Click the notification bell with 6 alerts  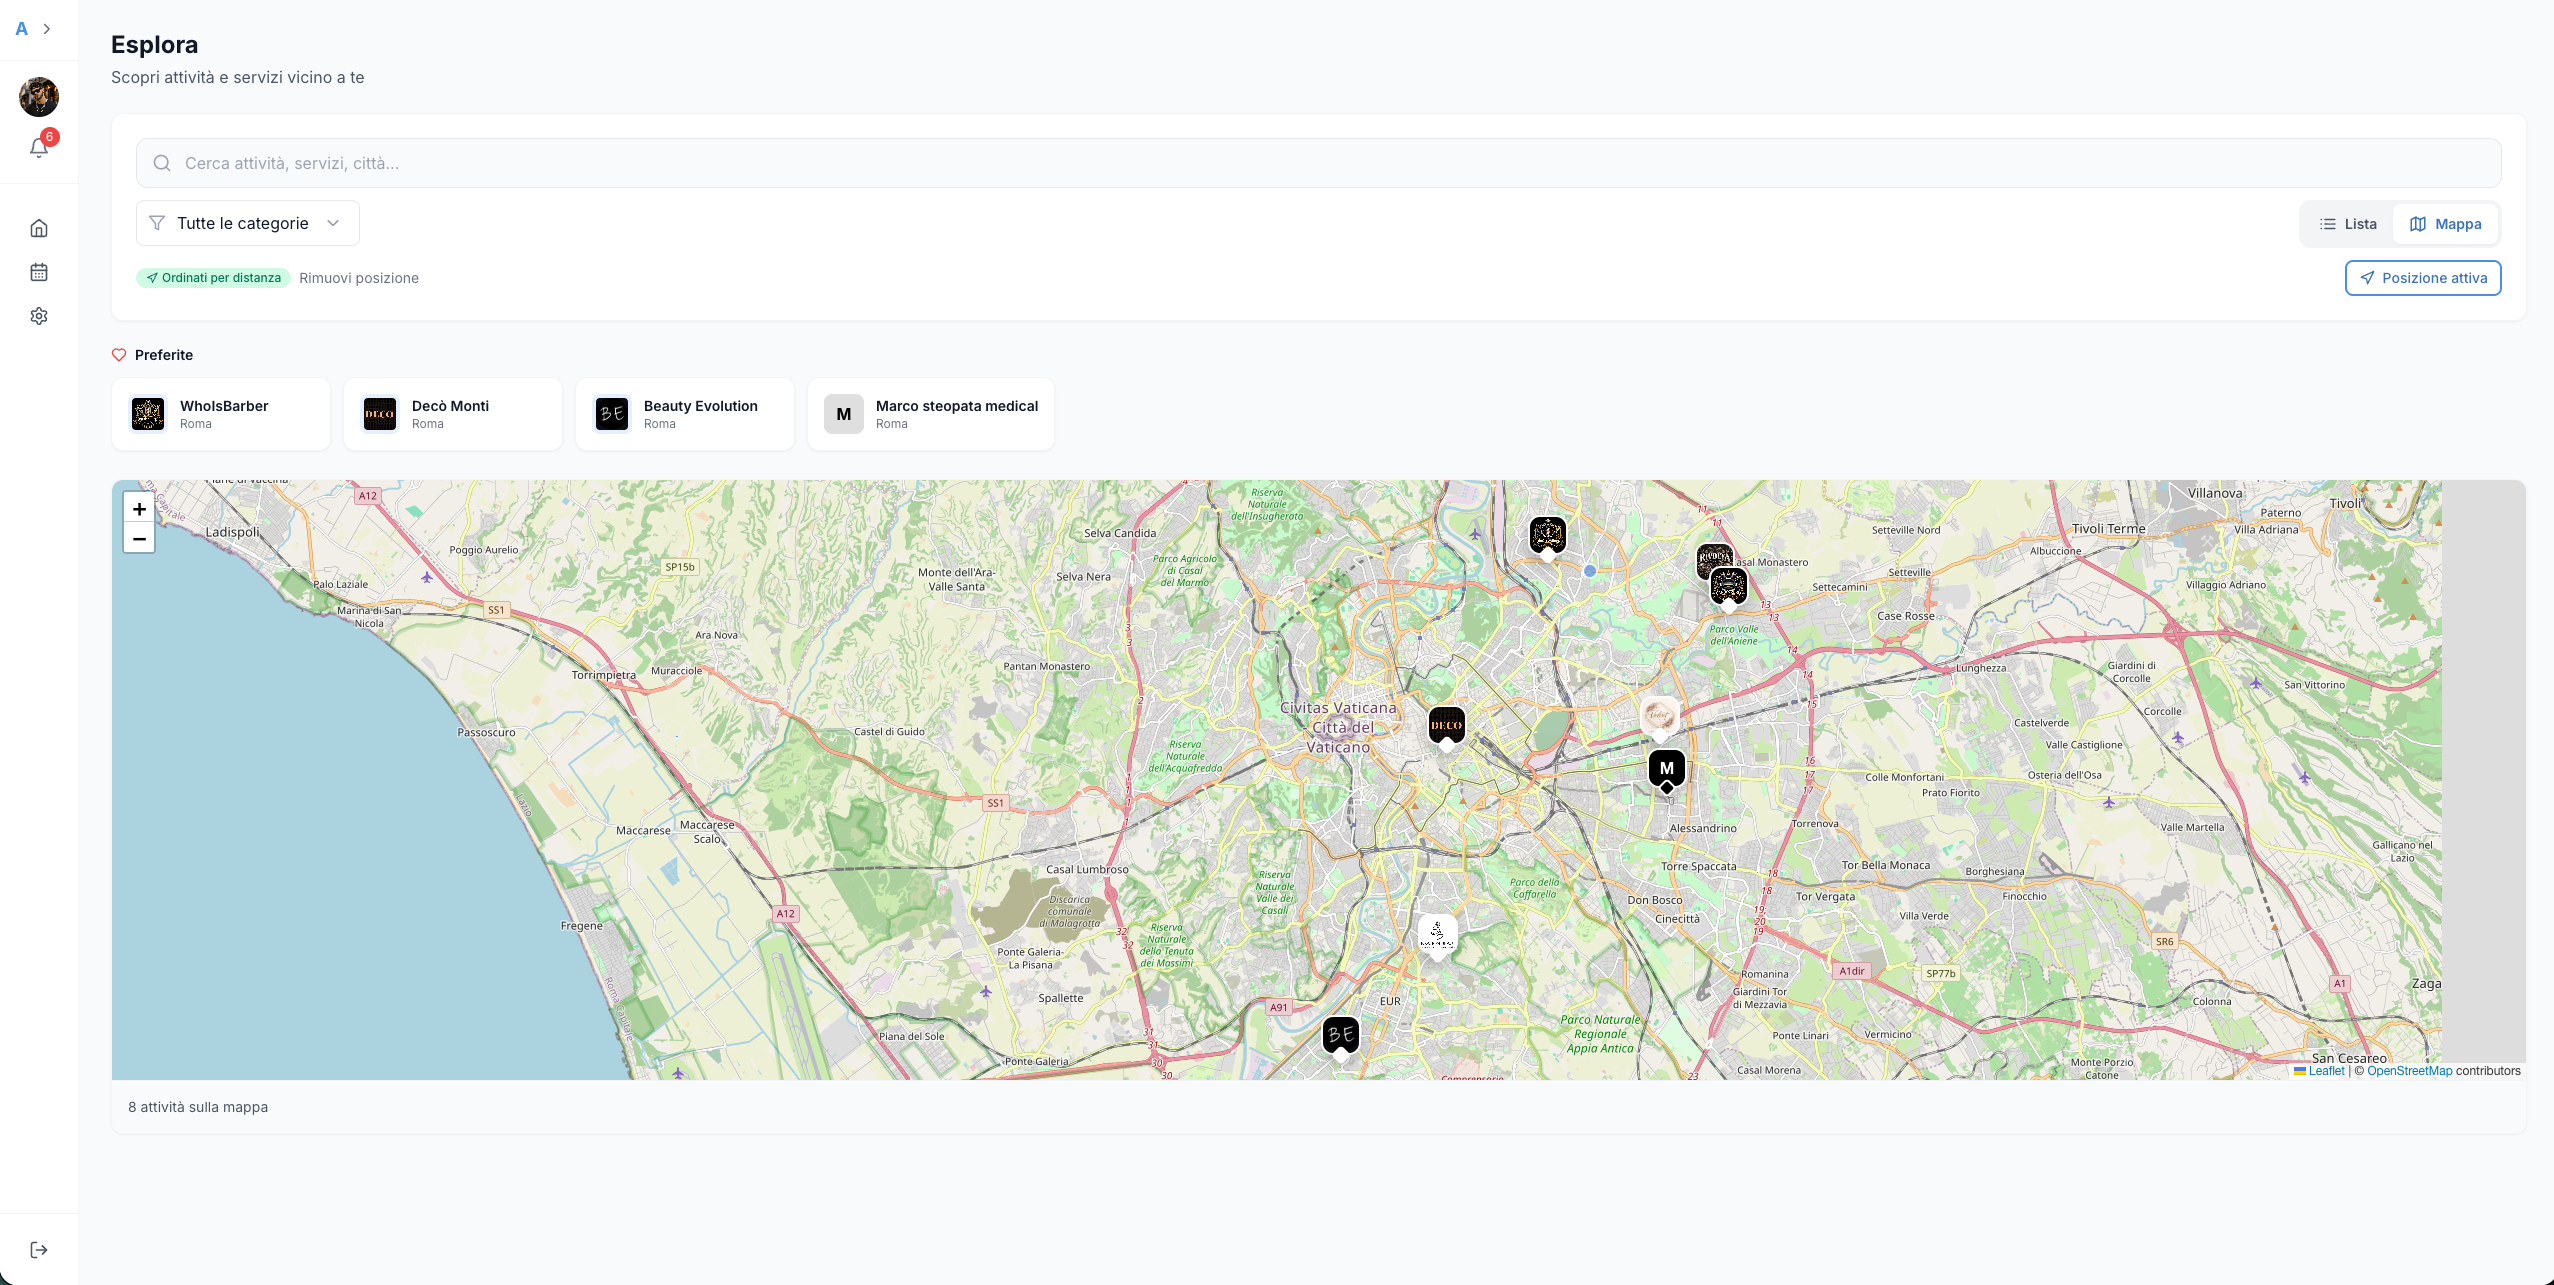pyautogui.click(x=39, y=148)
